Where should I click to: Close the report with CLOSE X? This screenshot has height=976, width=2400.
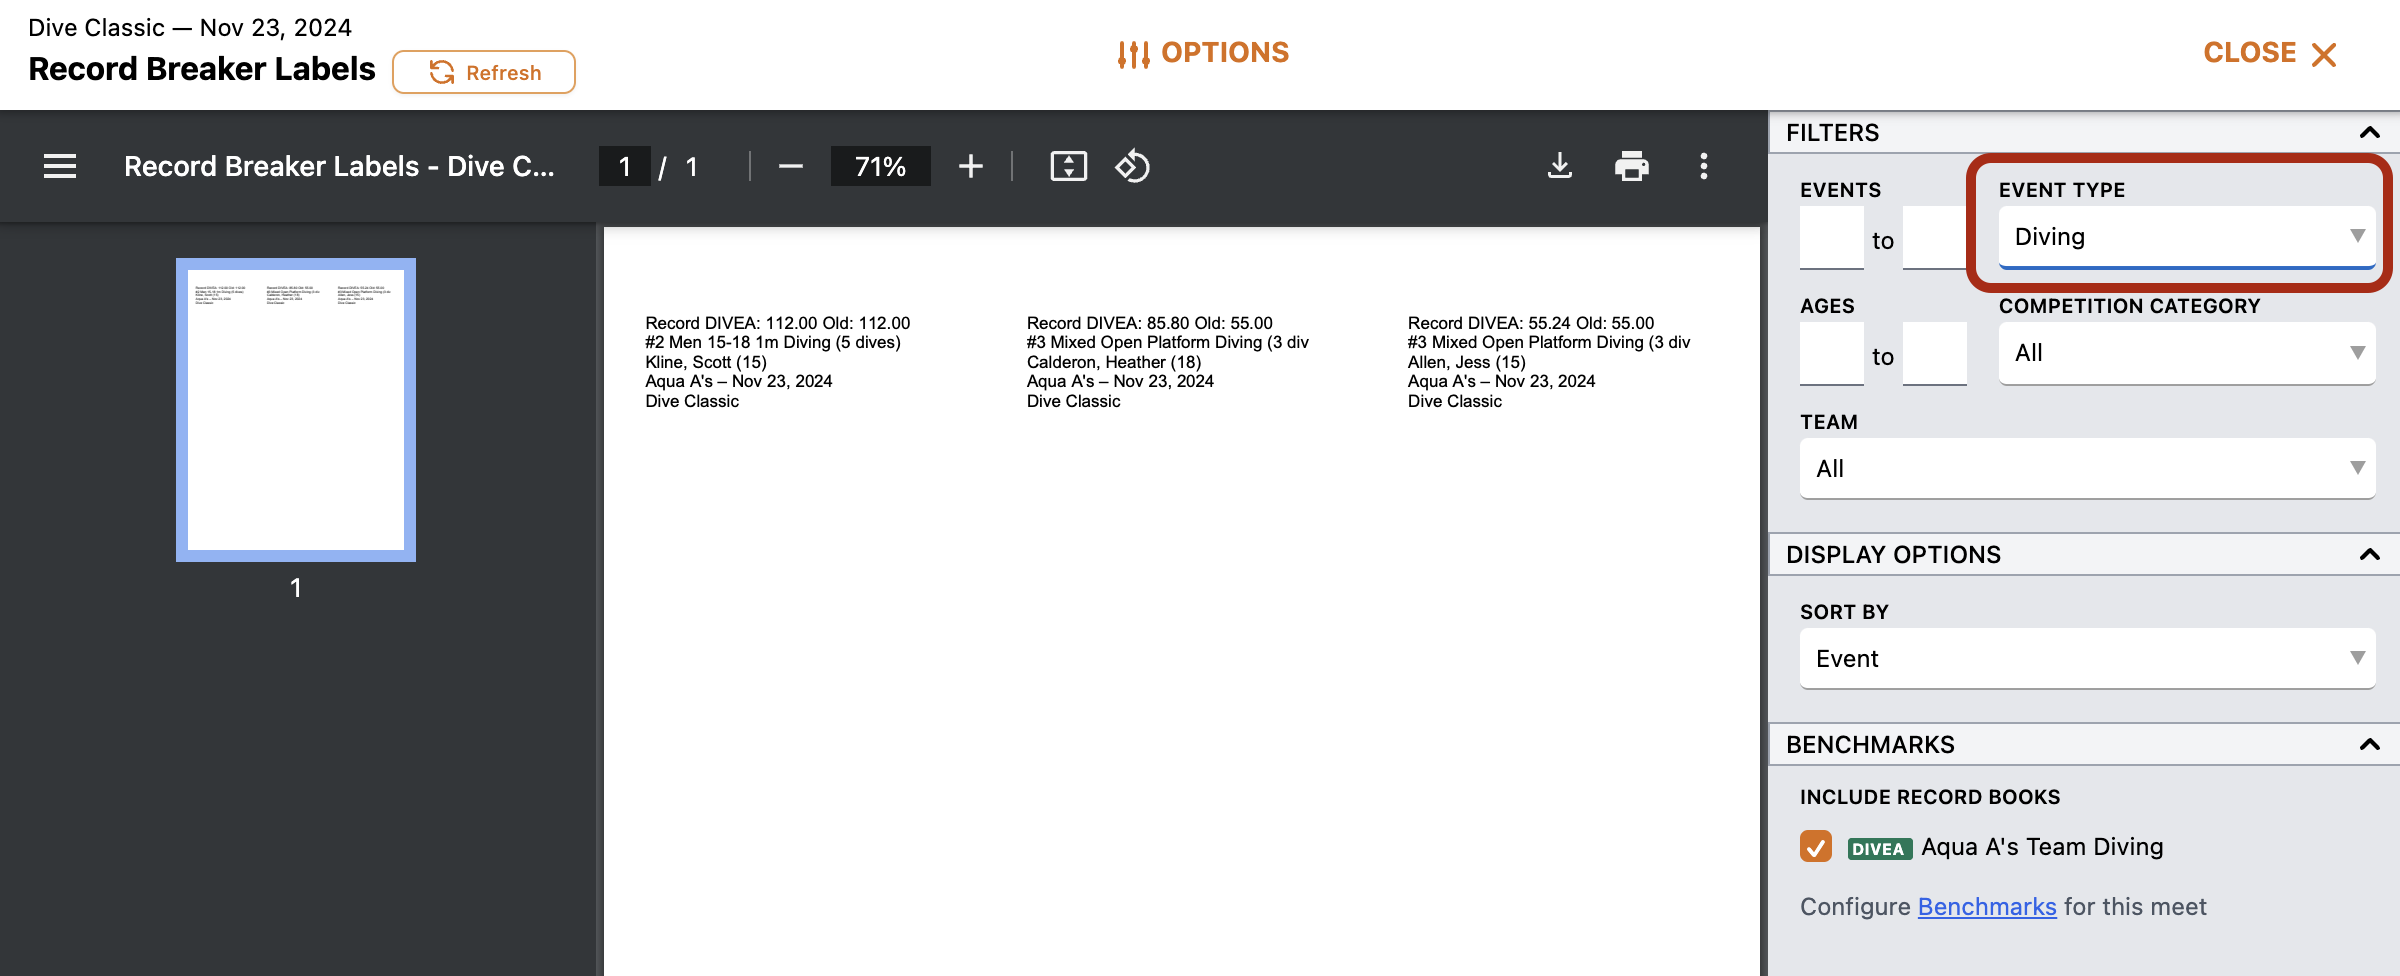2270,53
